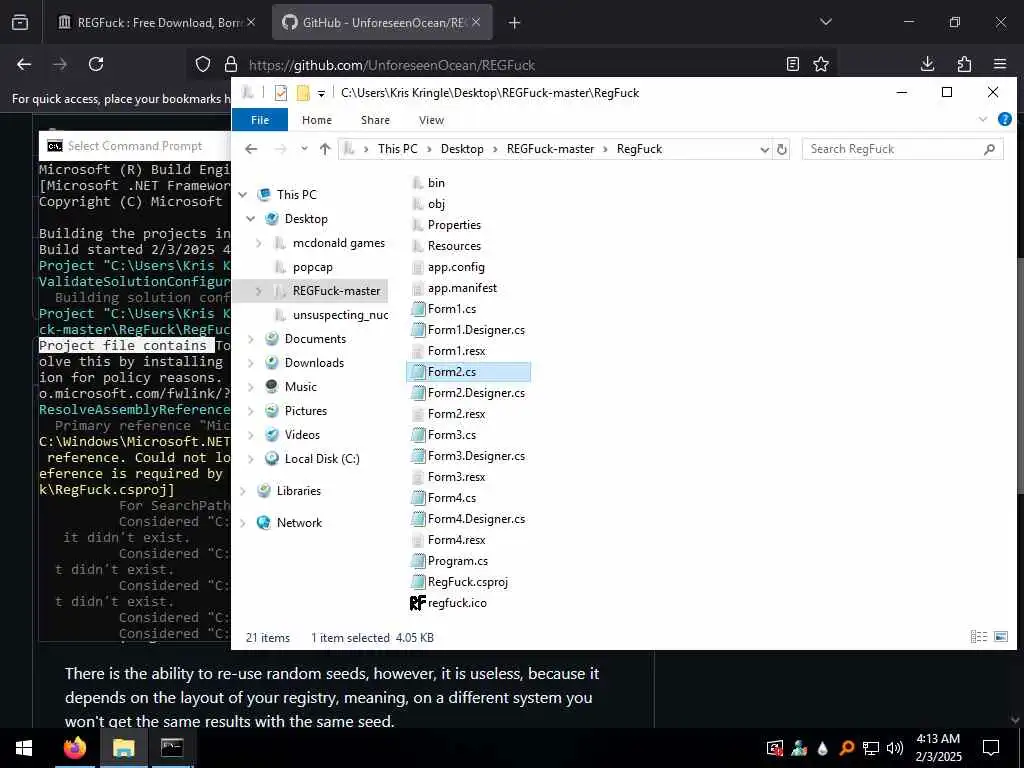Show site security shield info

(203, 64)
